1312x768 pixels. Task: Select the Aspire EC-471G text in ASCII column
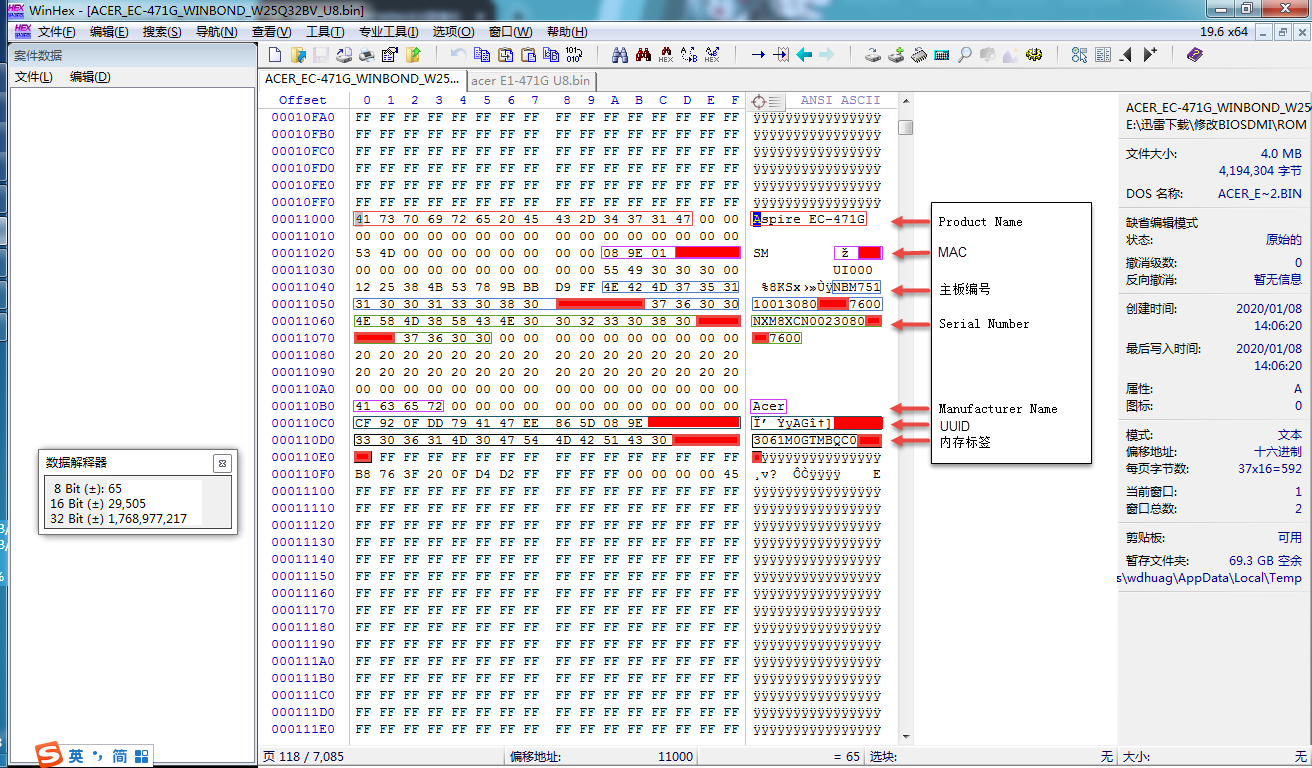pyautogui.click(x=809, y=219)
